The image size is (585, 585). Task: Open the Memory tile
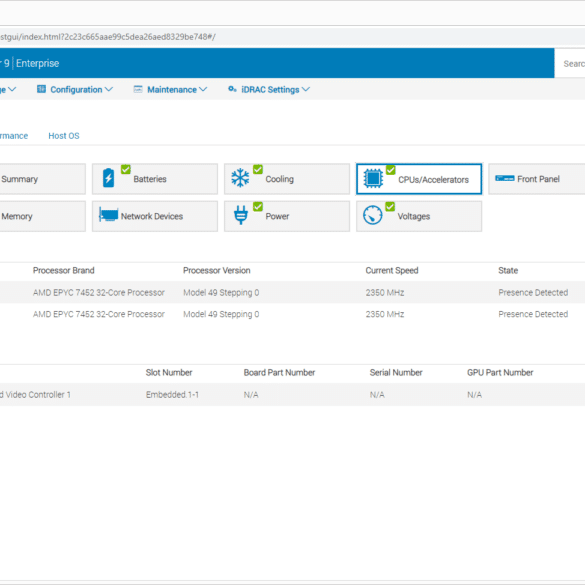click(42, 216)
